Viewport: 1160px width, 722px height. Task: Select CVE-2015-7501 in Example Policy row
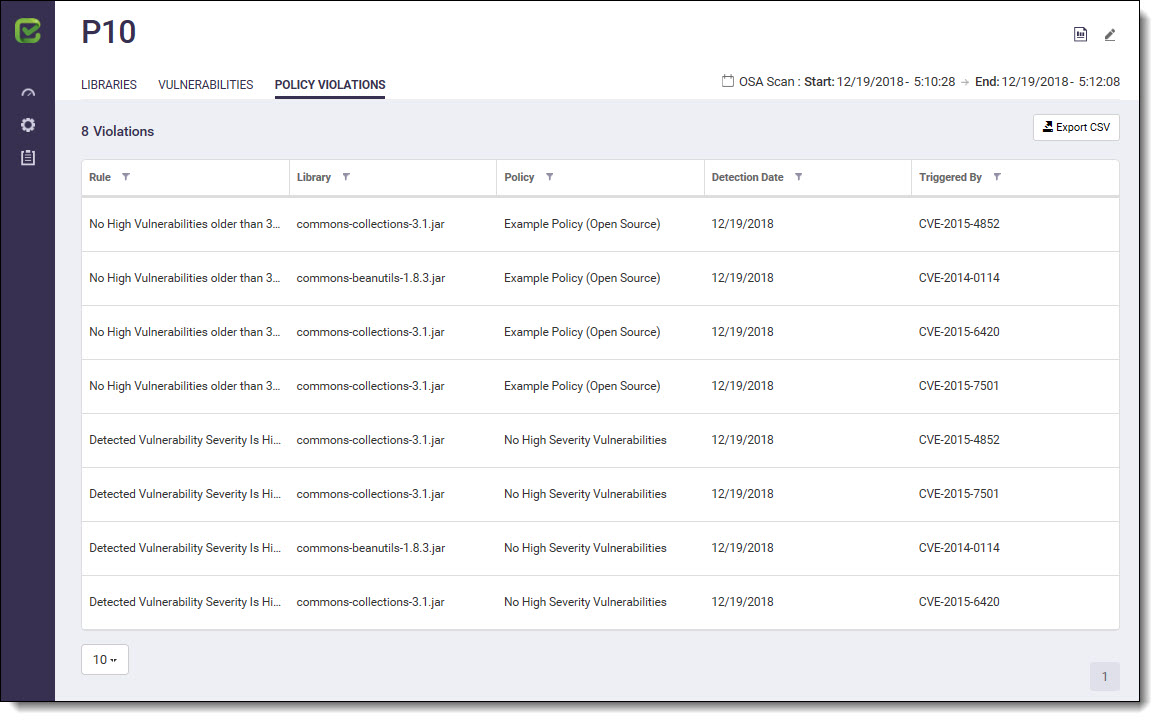[959, 386]
